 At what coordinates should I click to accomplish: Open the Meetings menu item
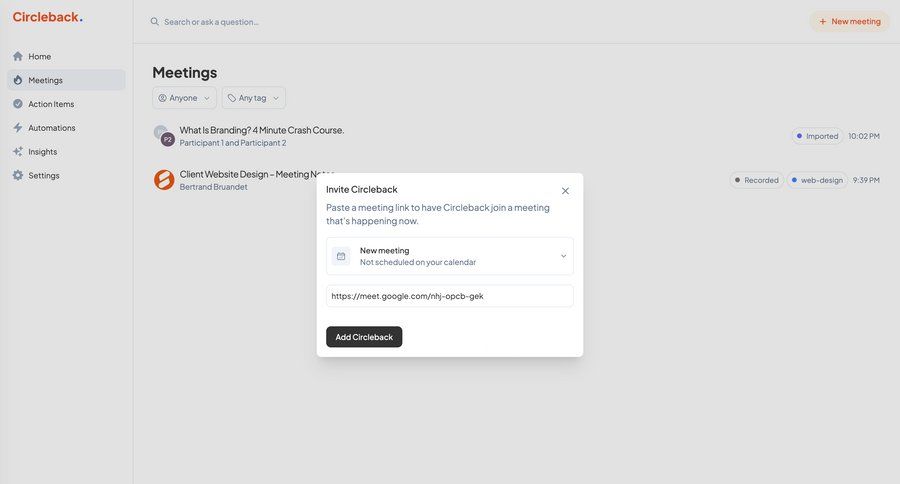pyautogui.click(x=66, y=80)
